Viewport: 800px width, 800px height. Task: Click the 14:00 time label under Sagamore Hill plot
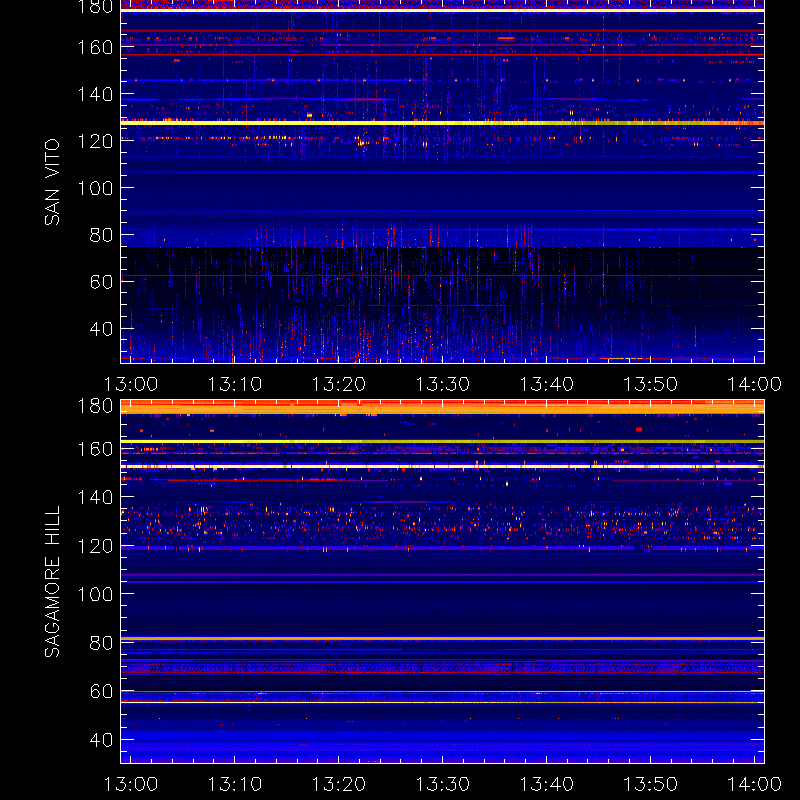coord(754,784)
